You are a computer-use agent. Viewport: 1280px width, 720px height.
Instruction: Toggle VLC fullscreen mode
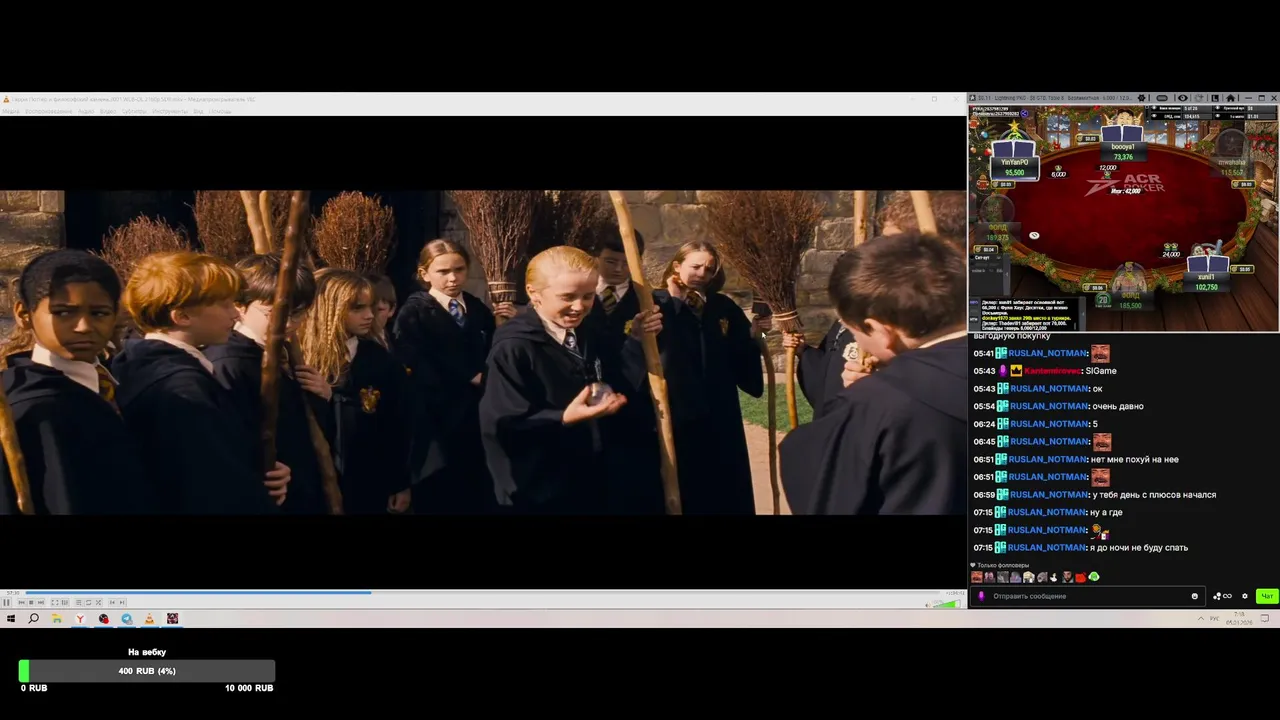[x=55, y=602]
